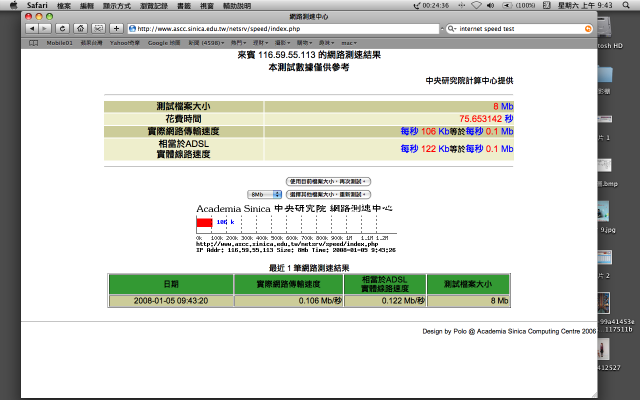Click 使用目前檔案大小 再次測試 button
640x400 pixels.
coord(328,181)
